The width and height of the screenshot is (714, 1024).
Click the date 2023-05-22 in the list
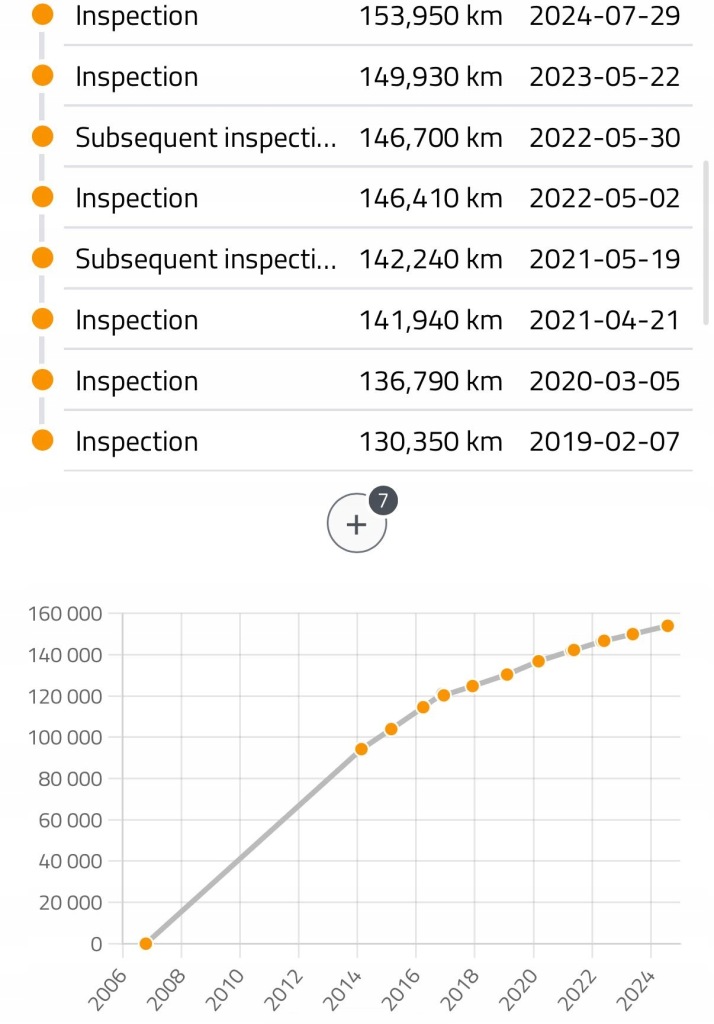[x=604, y=77]
